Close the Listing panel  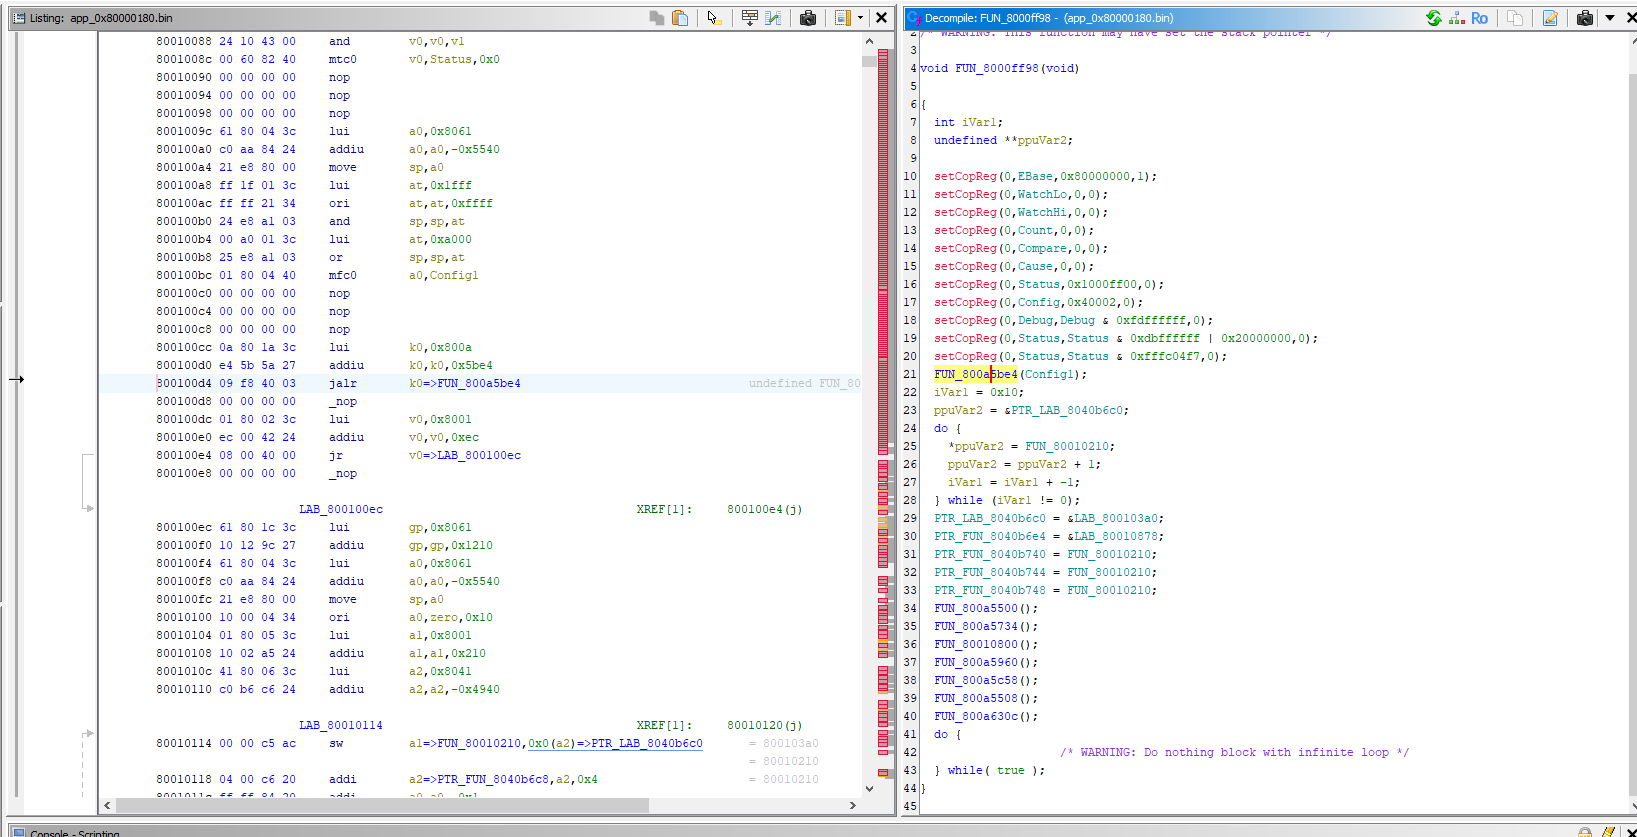[881, 18]
